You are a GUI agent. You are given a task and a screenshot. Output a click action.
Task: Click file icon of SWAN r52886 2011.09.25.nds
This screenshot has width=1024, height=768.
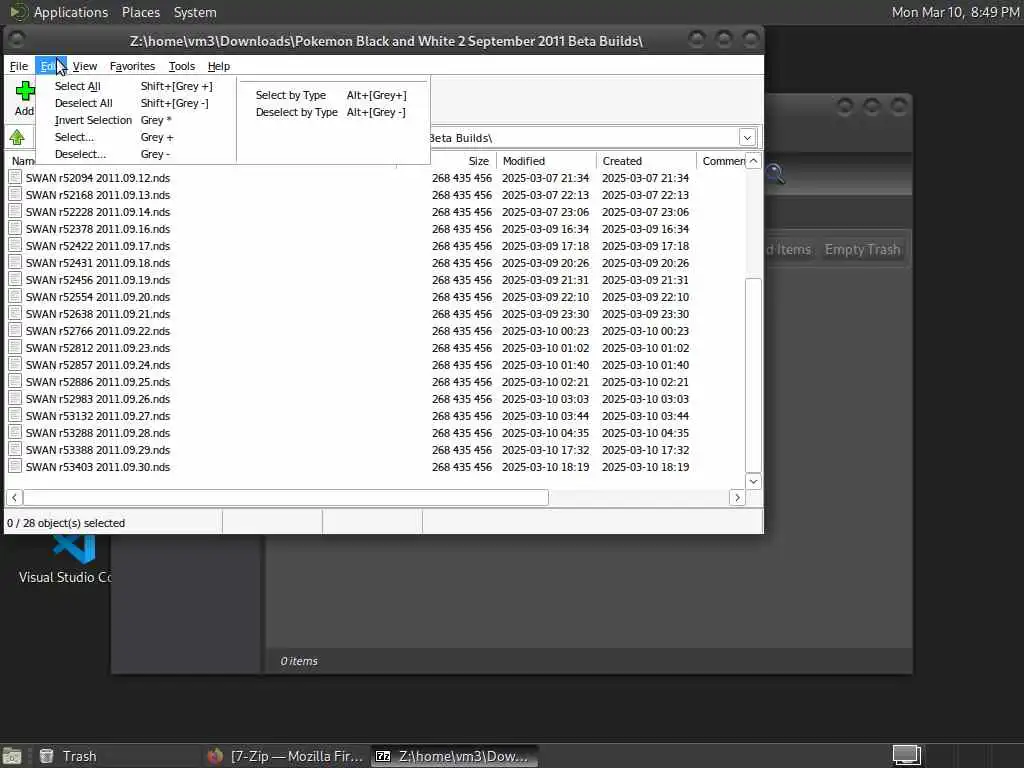point(15,381)
